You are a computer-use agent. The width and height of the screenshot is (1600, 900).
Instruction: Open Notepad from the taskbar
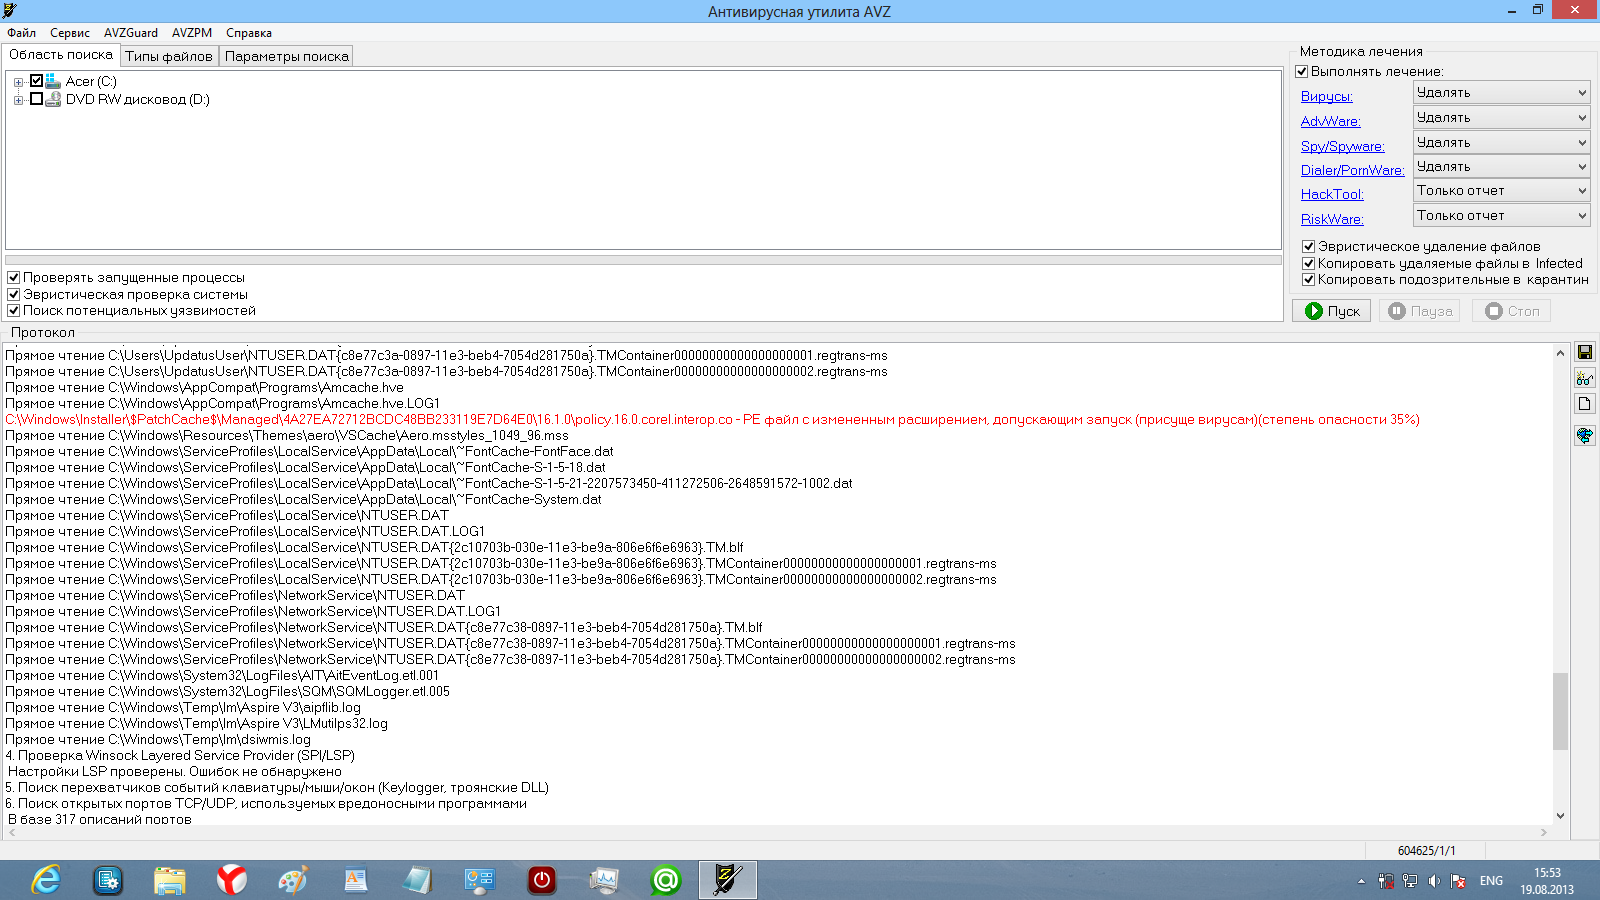click(418, 880)
